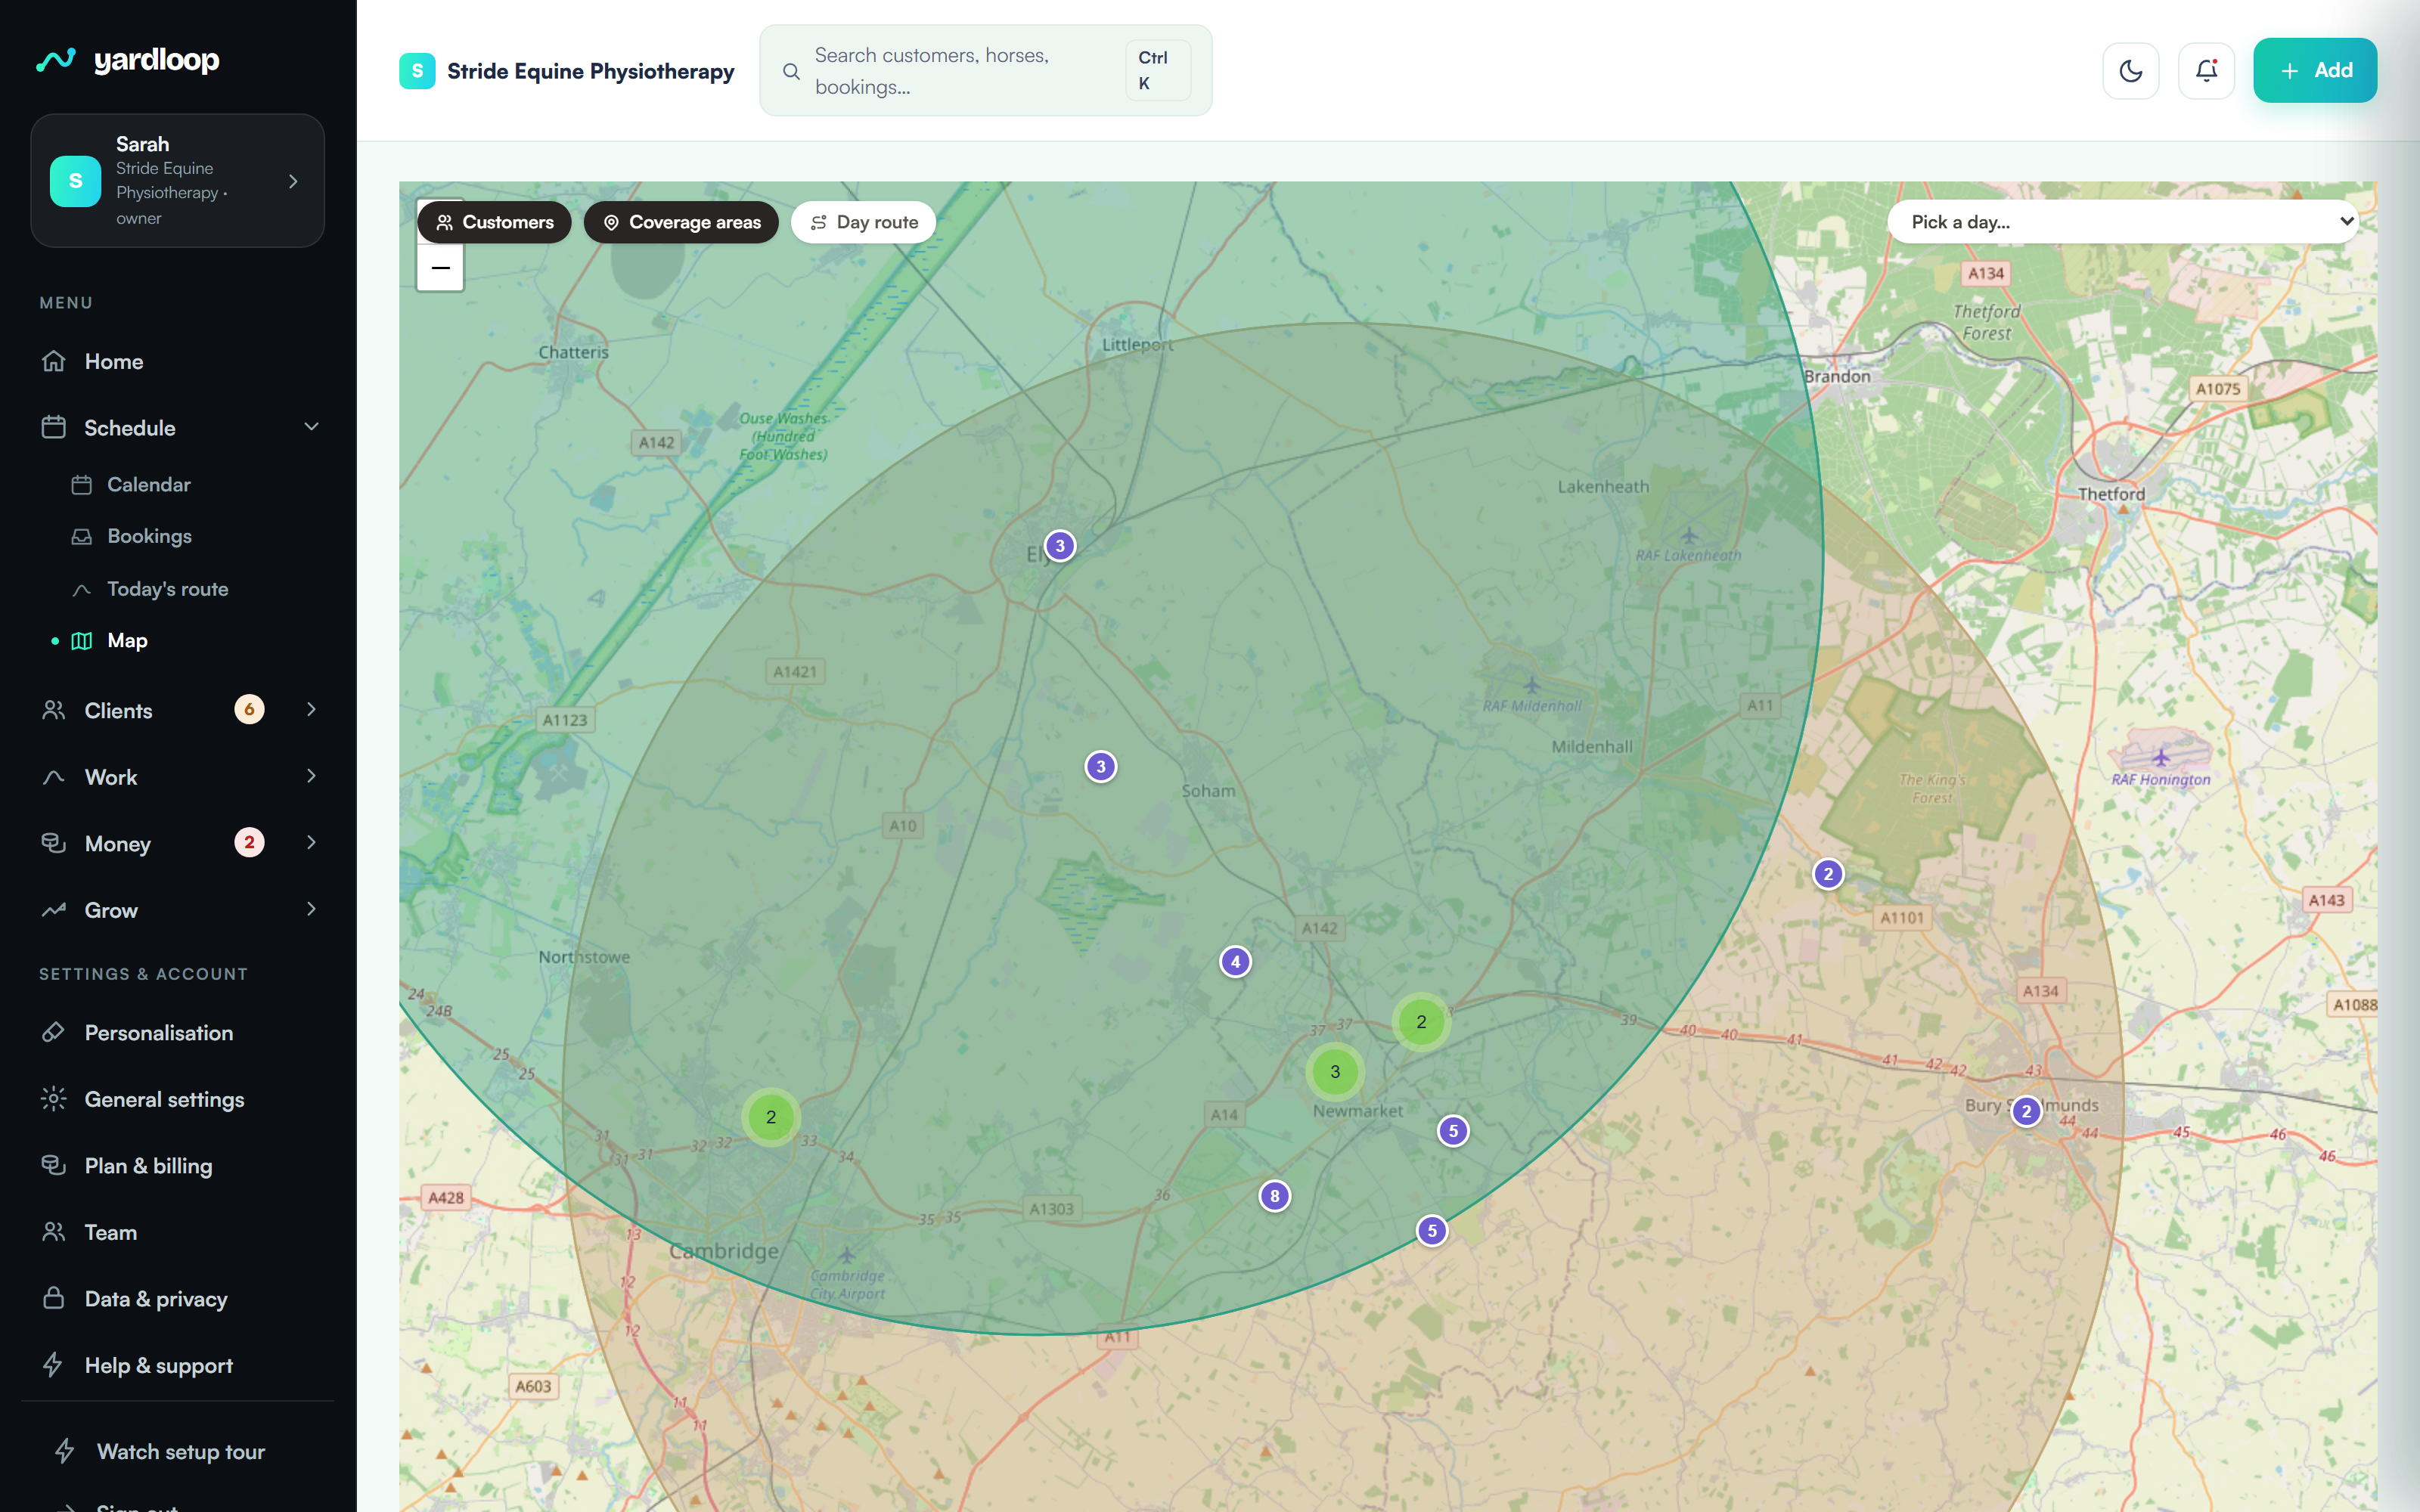Click the search customers input field
The height and width of the screenshot is (1512, 2420).
point(986,70)
